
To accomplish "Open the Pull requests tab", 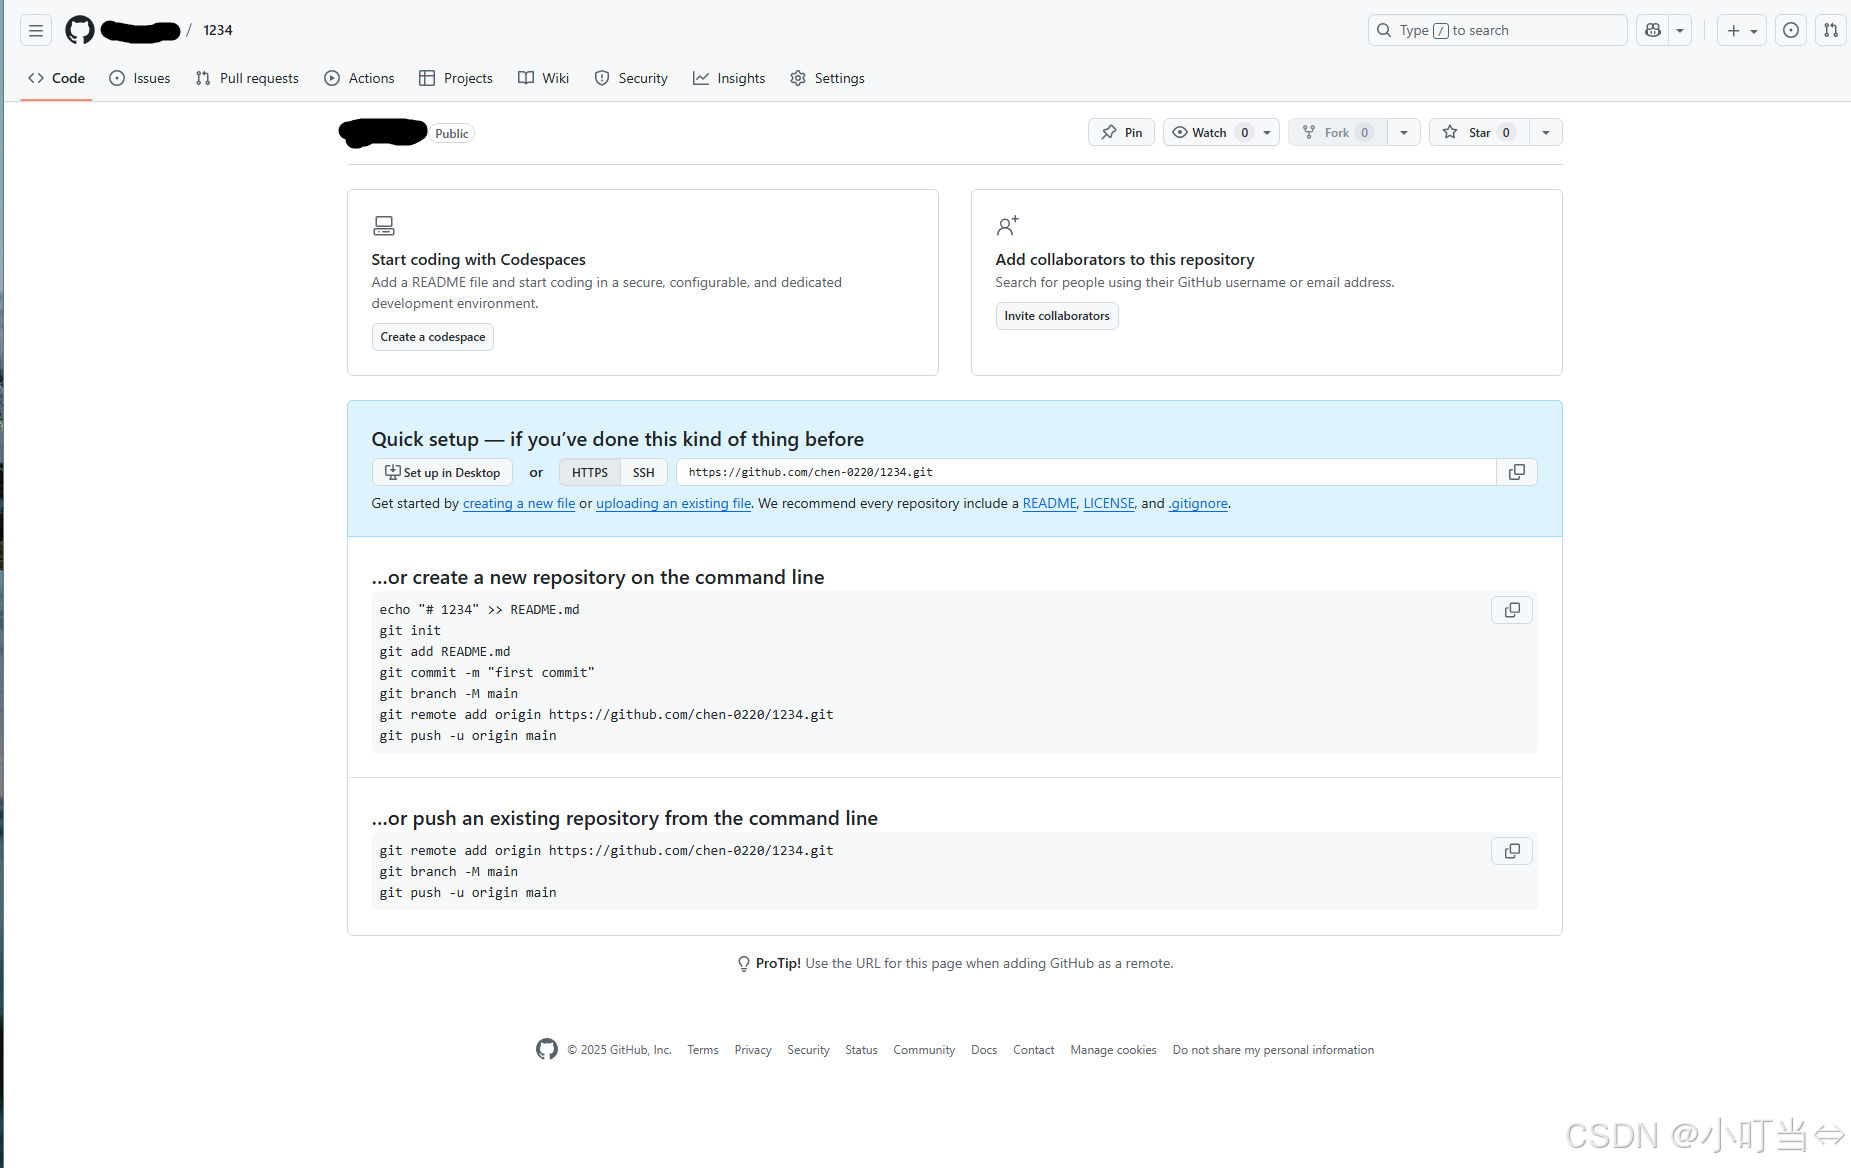I will (247, 78).
